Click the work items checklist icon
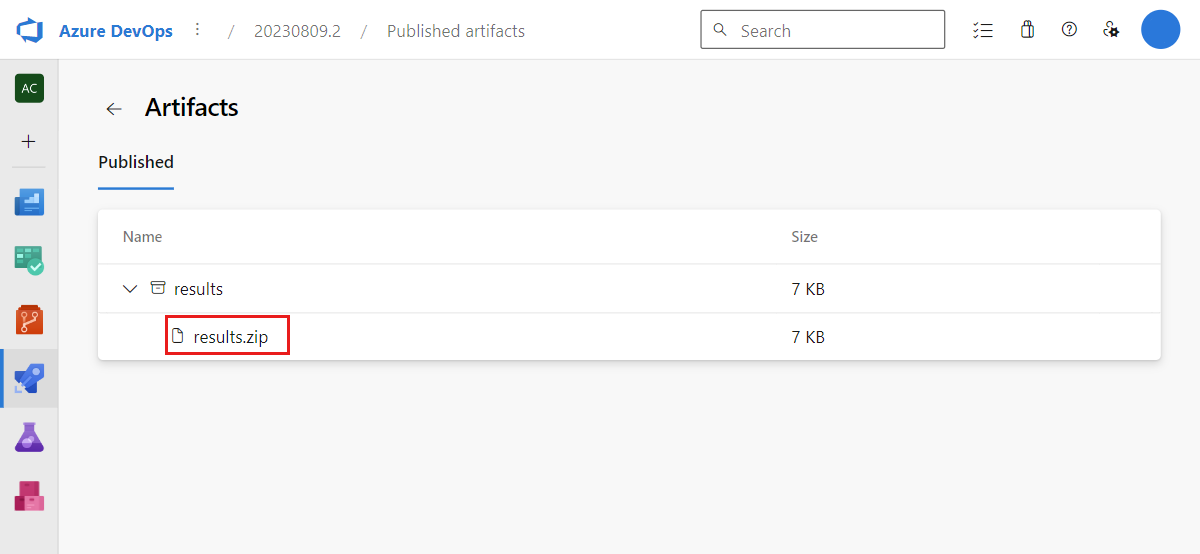The height and width of the screenshot is (554, 1200). [982, 30]
